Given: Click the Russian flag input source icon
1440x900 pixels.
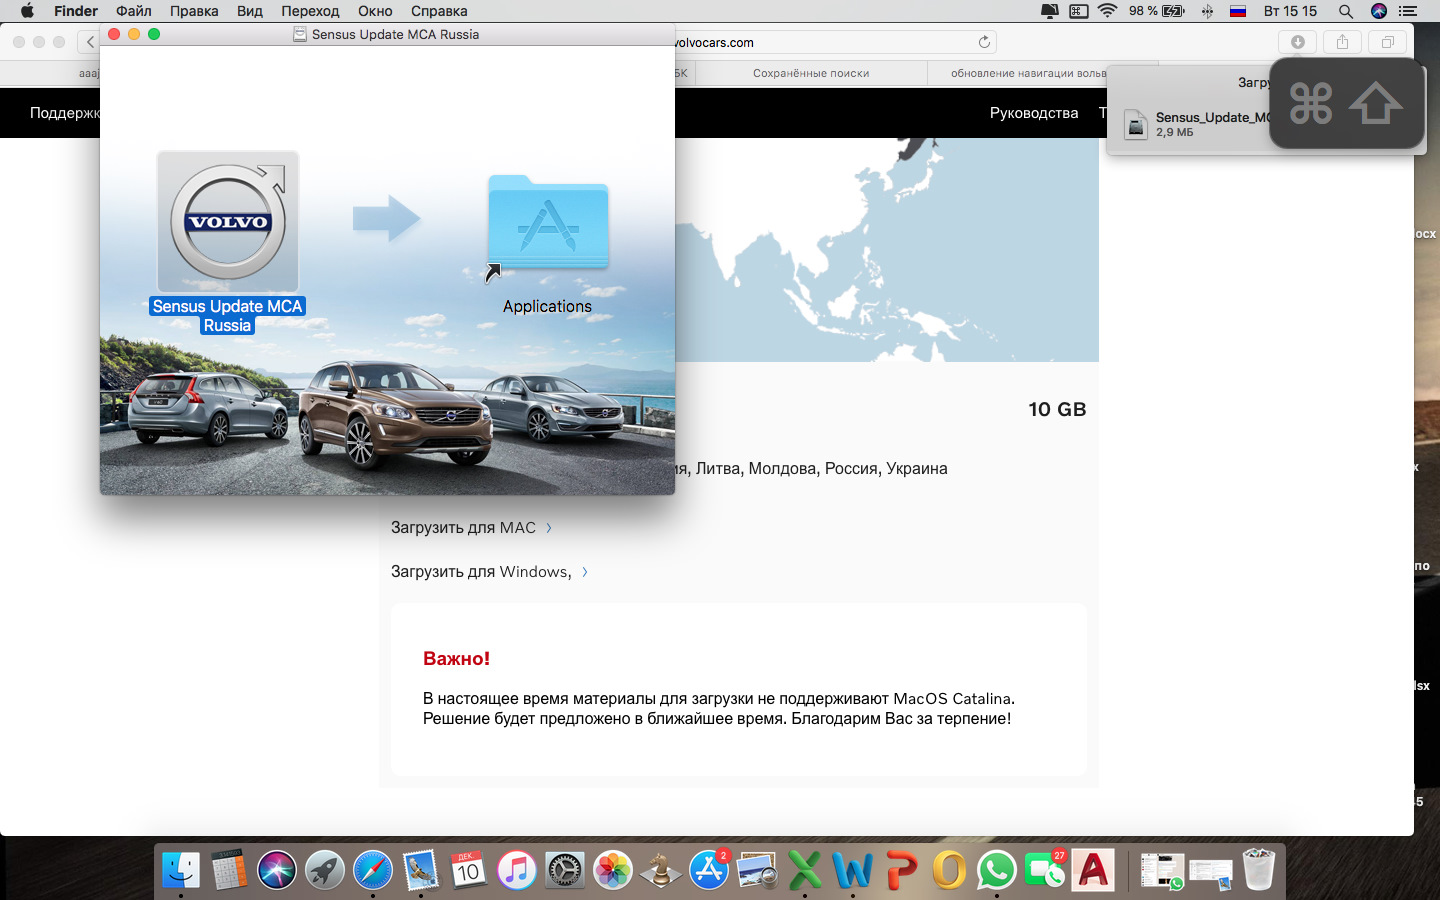Looking at the screenshot, I should tap(1238, 11).
